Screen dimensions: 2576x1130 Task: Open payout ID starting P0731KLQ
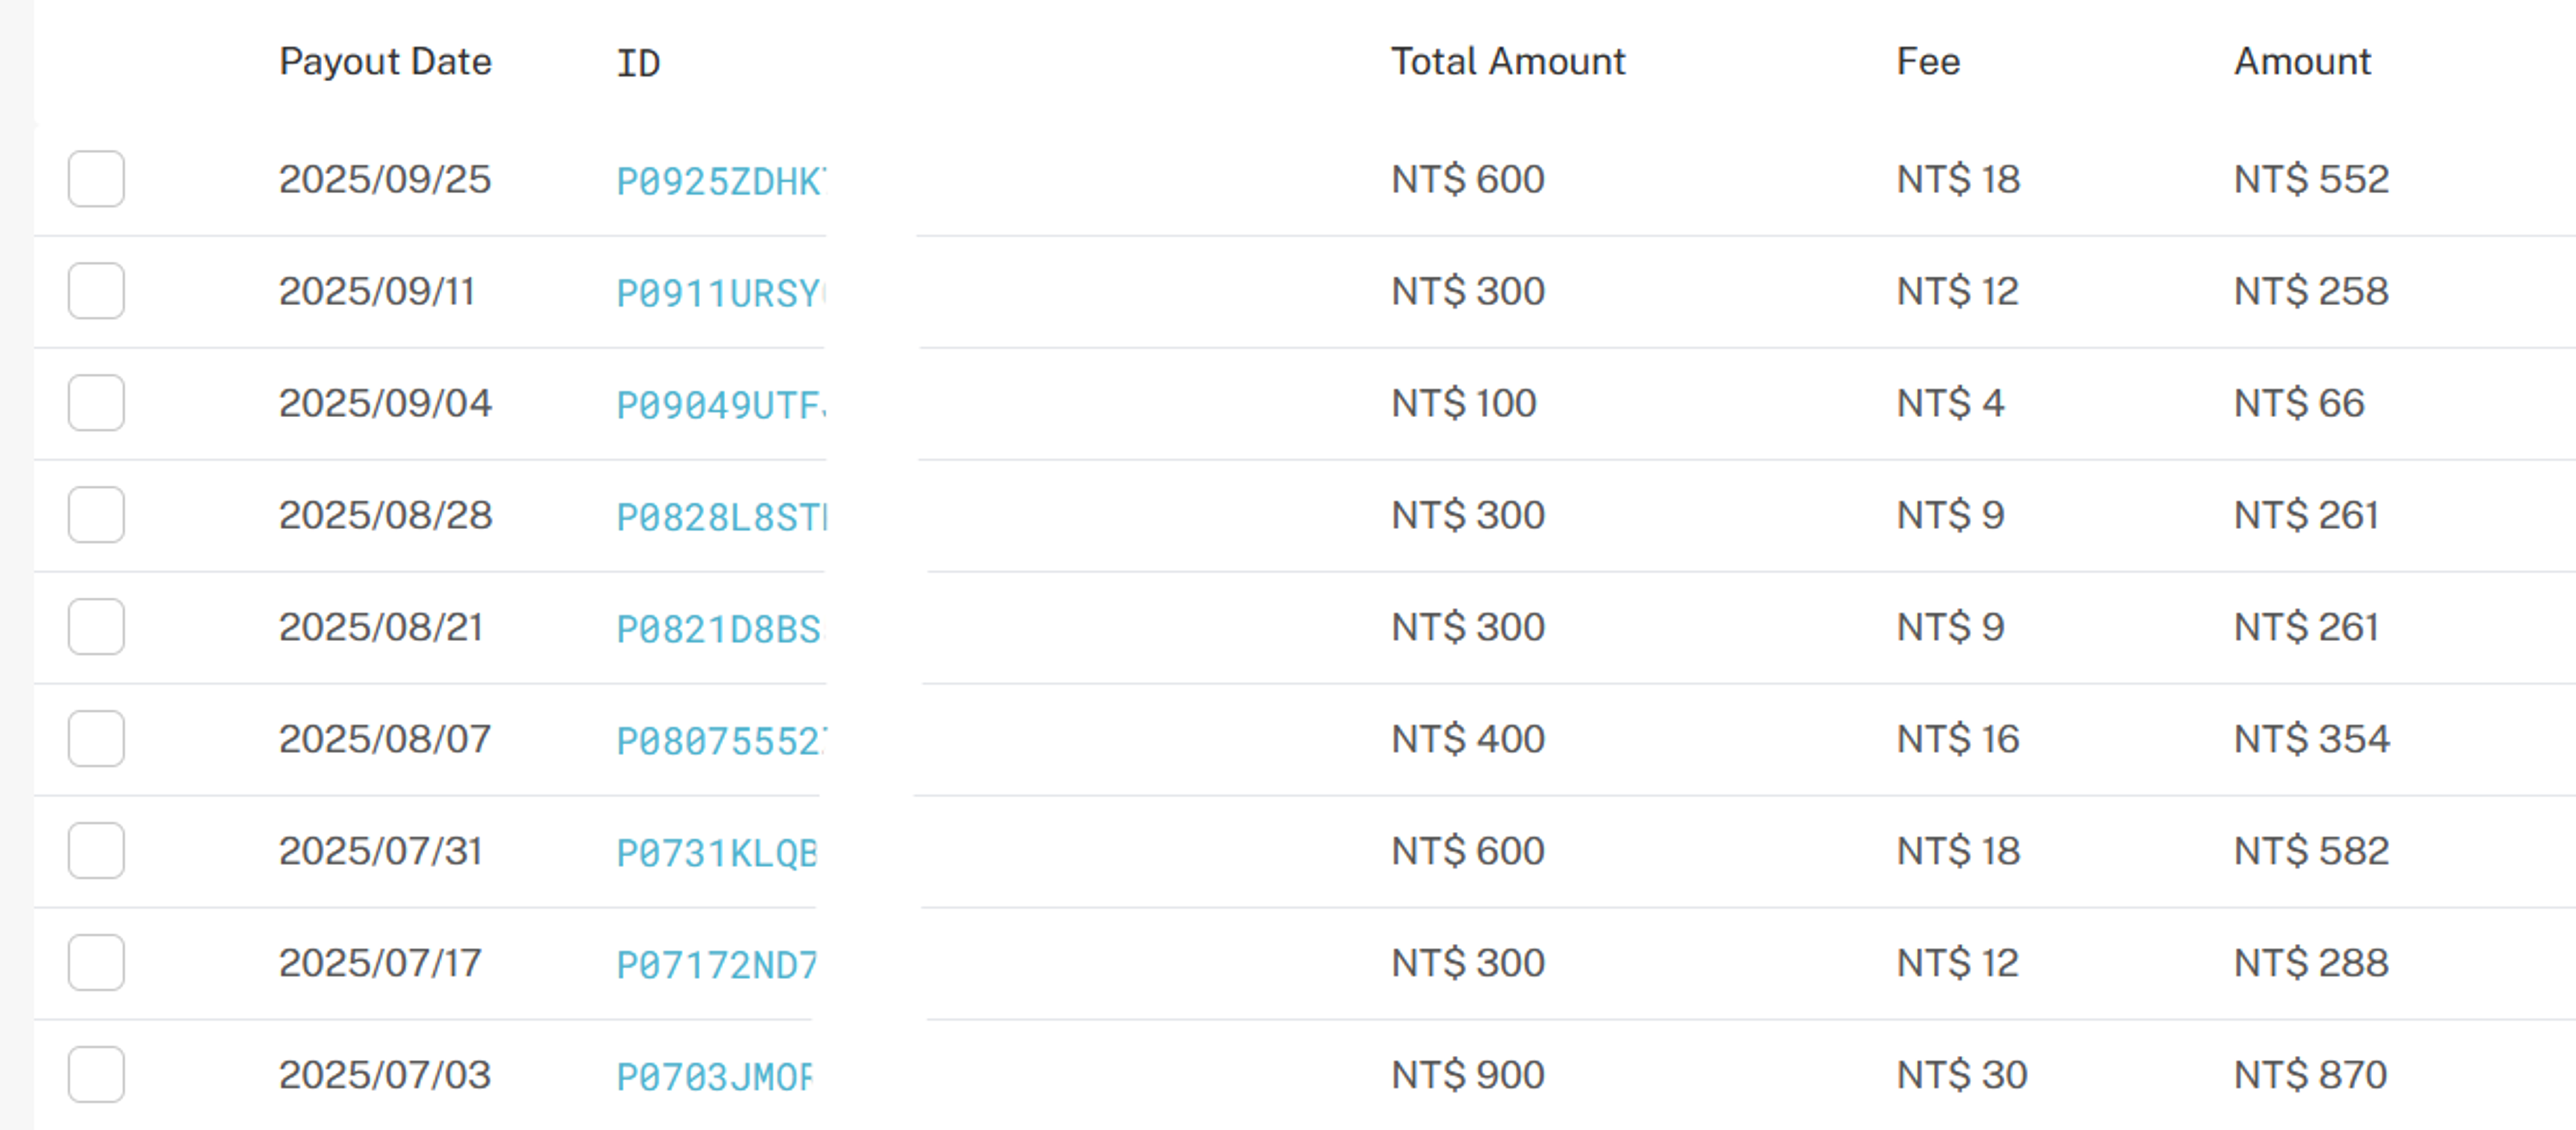click(716, 853)
